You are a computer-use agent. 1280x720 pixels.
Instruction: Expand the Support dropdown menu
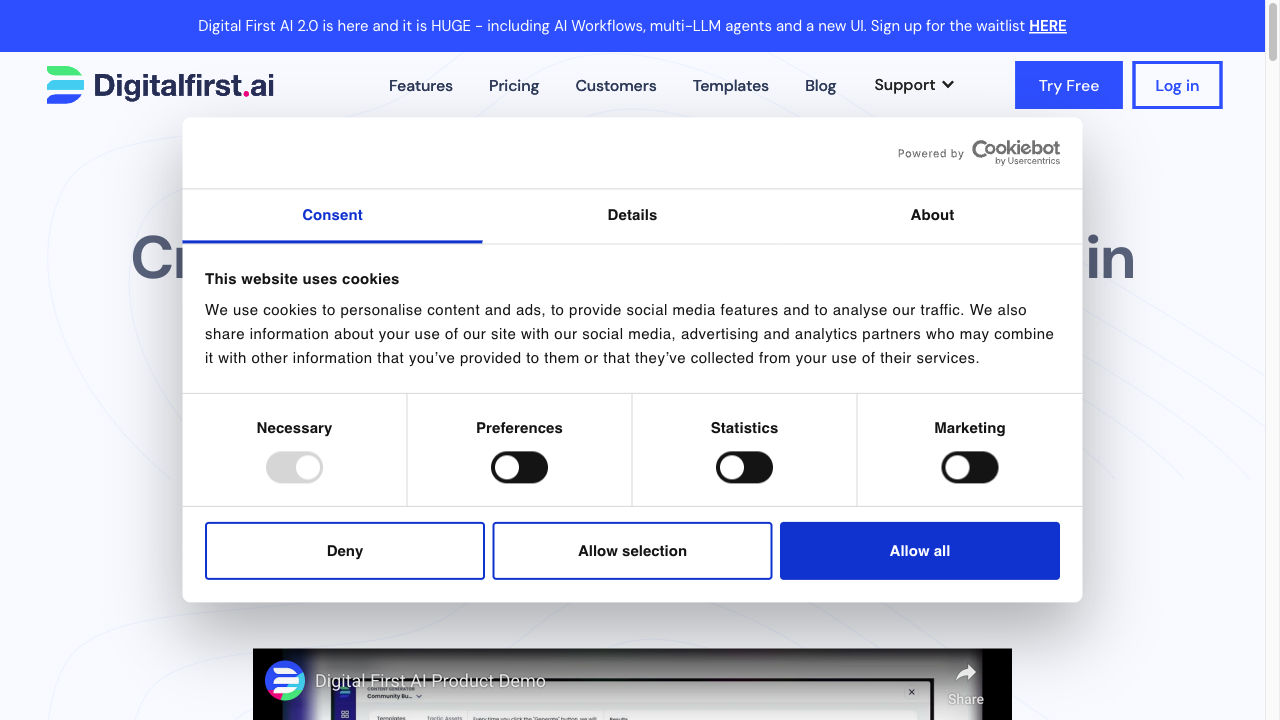914,85
